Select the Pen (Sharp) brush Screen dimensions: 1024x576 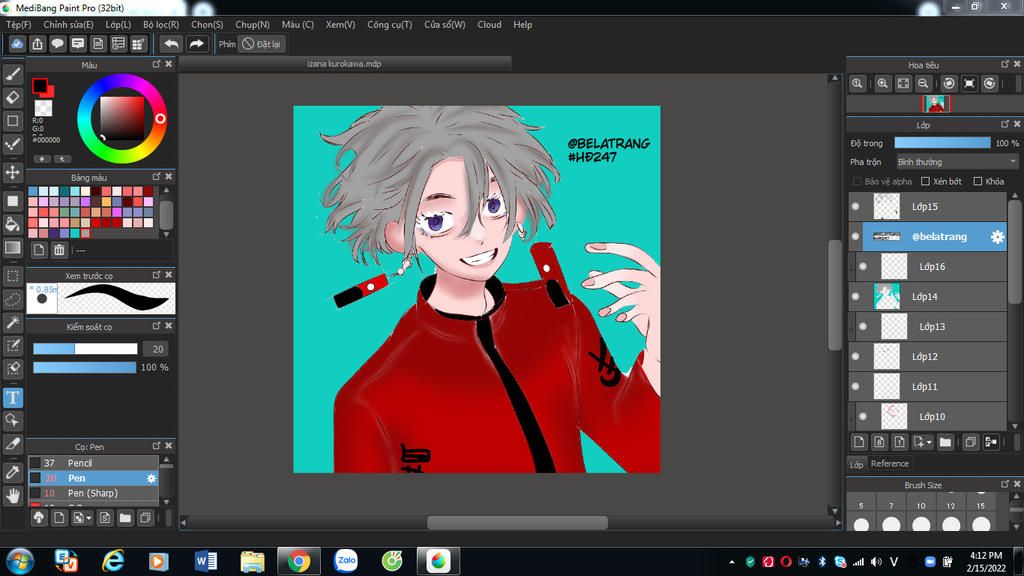[93, 493]
